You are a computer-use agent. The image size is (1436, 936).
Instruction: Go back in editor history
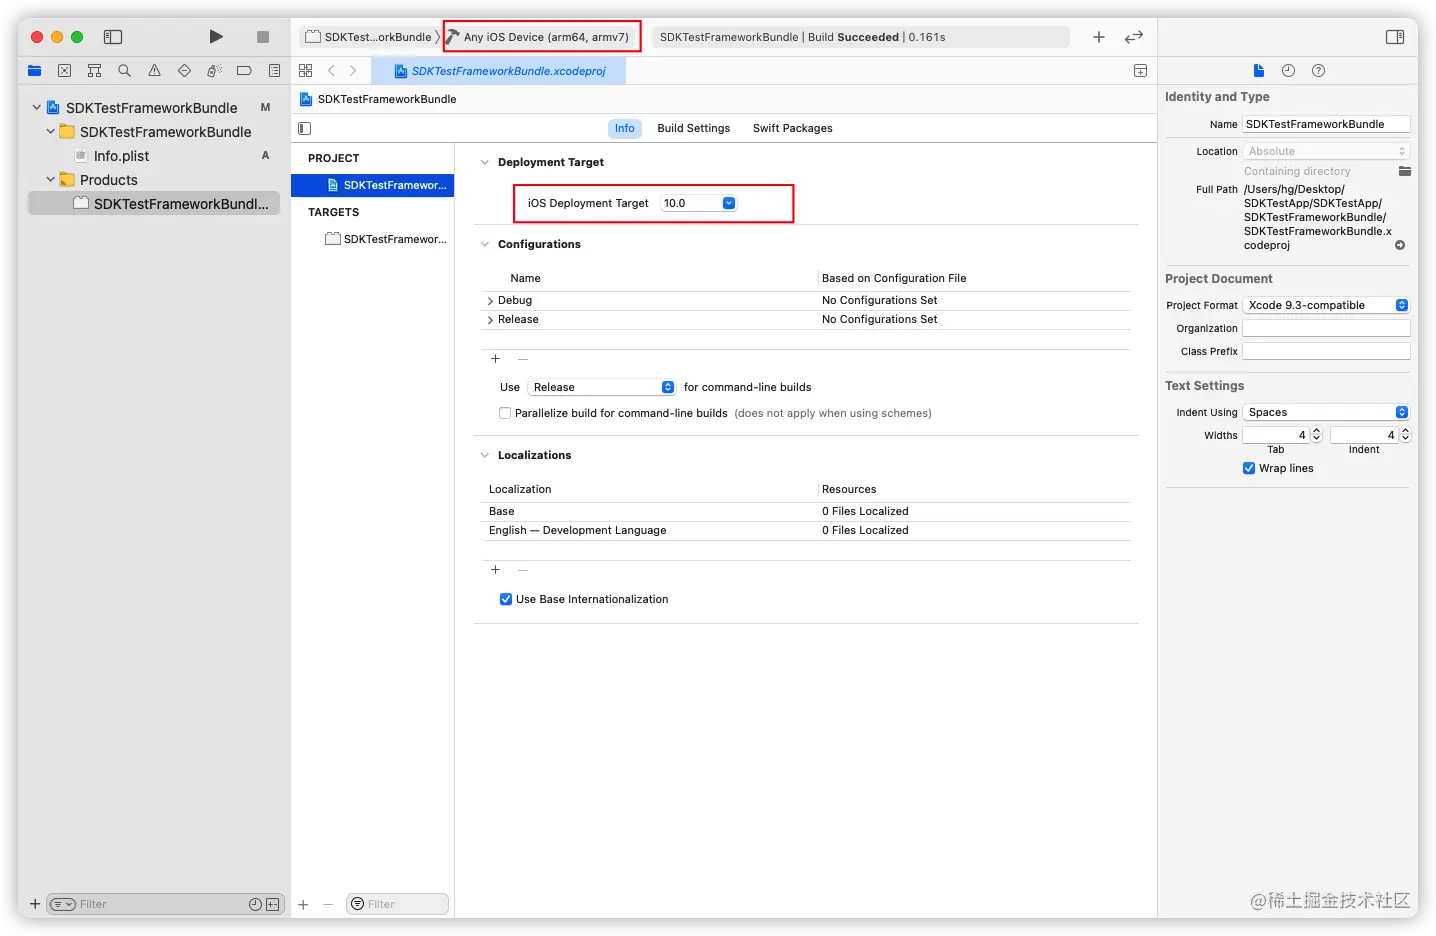tap(331, 71)
